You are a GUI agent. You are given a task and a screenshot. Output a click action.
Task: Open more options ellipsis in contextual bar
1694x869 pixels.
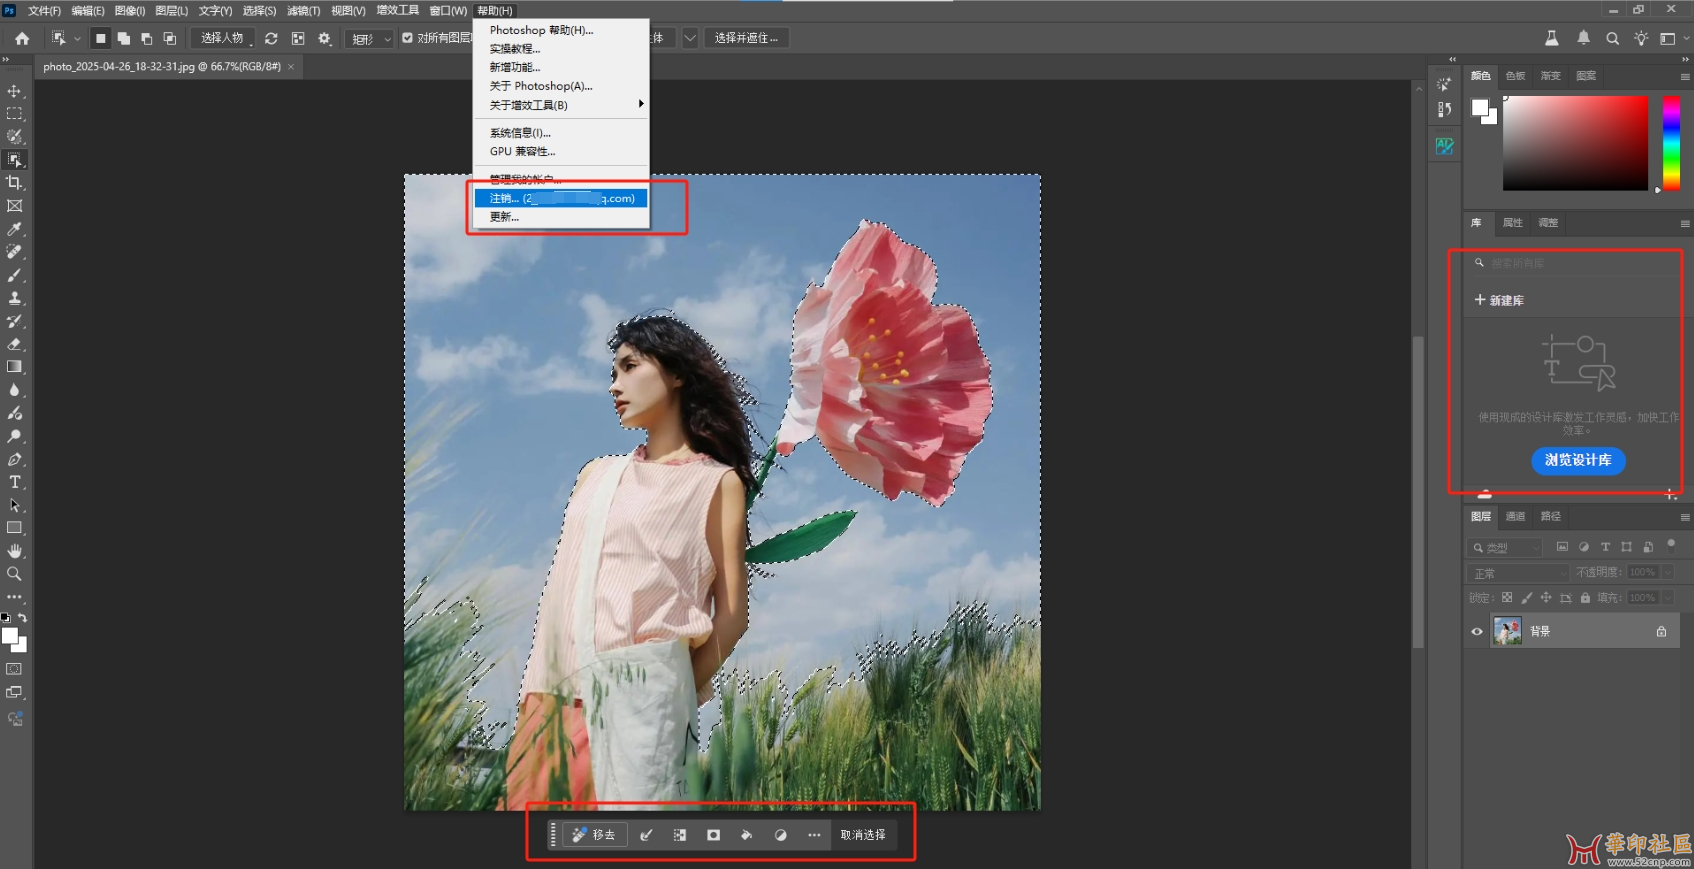(x=814, y=835)
